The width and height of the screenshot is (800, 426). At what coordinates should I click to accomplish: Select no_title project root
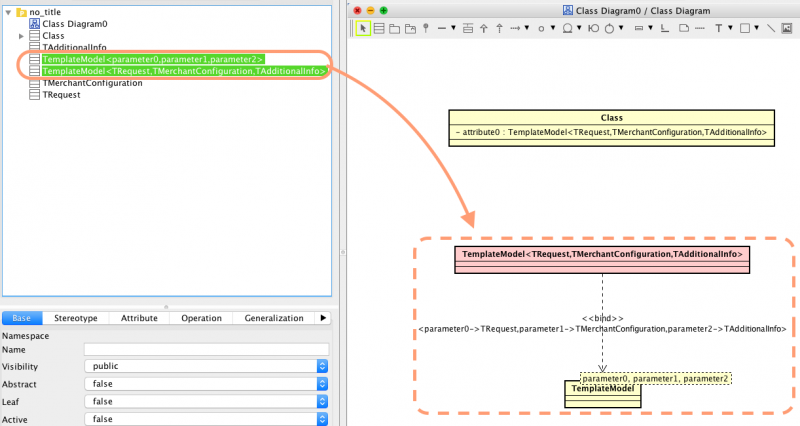point(45,12)
